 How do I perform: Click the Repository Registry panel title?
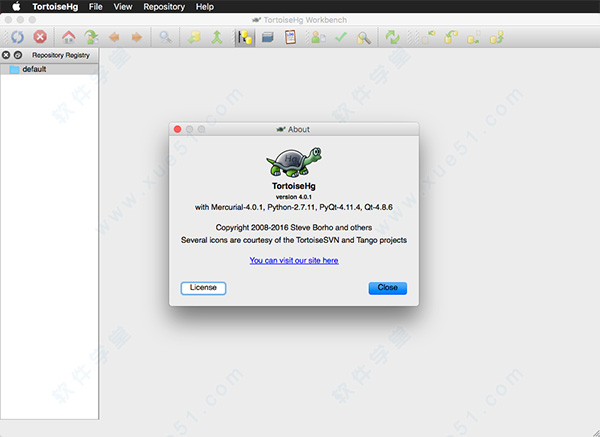(x=61, y=55)
